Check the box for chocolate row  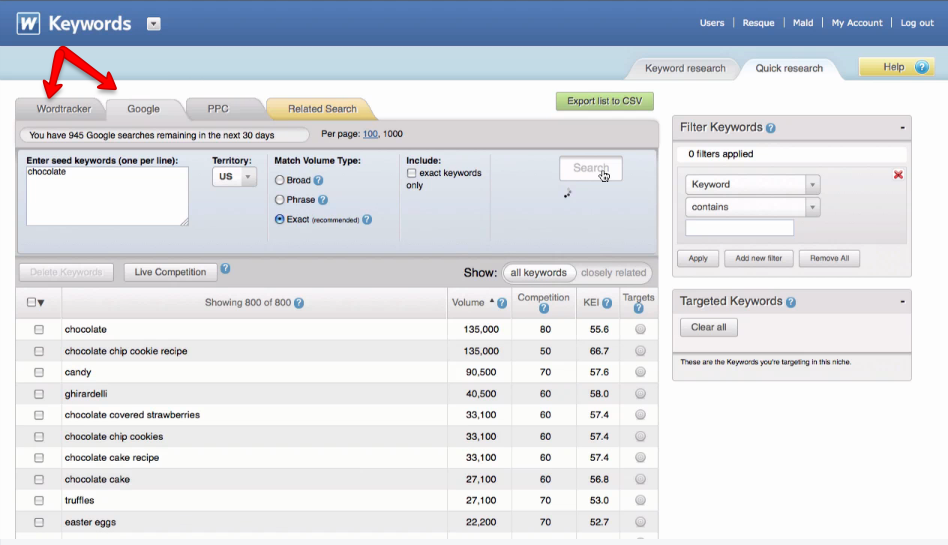[39, 330]
